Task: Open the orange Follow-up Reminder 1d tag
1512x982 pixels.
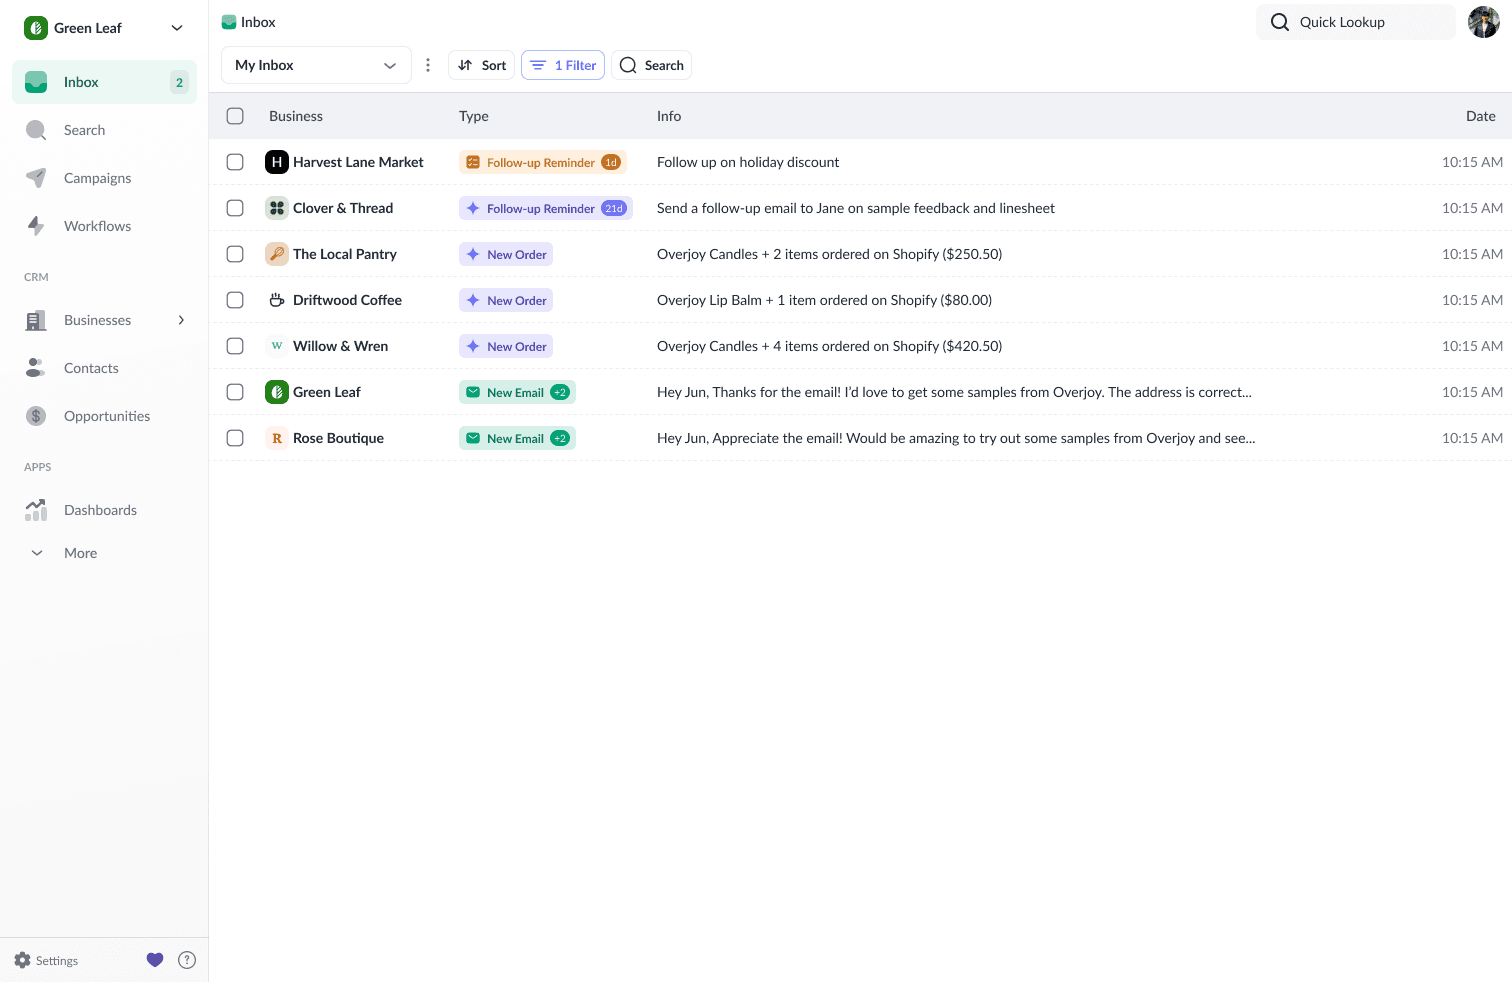Action: click(543, 162)
